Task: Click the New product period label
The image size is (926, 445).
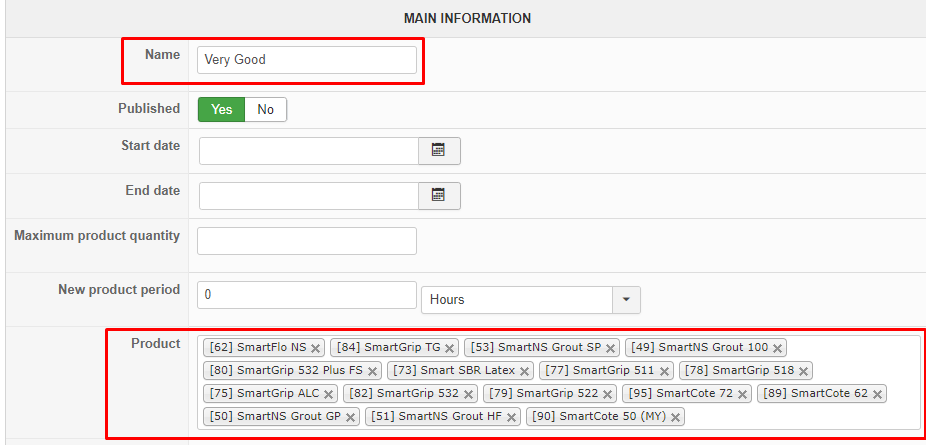Action: [x=119, y=290]
